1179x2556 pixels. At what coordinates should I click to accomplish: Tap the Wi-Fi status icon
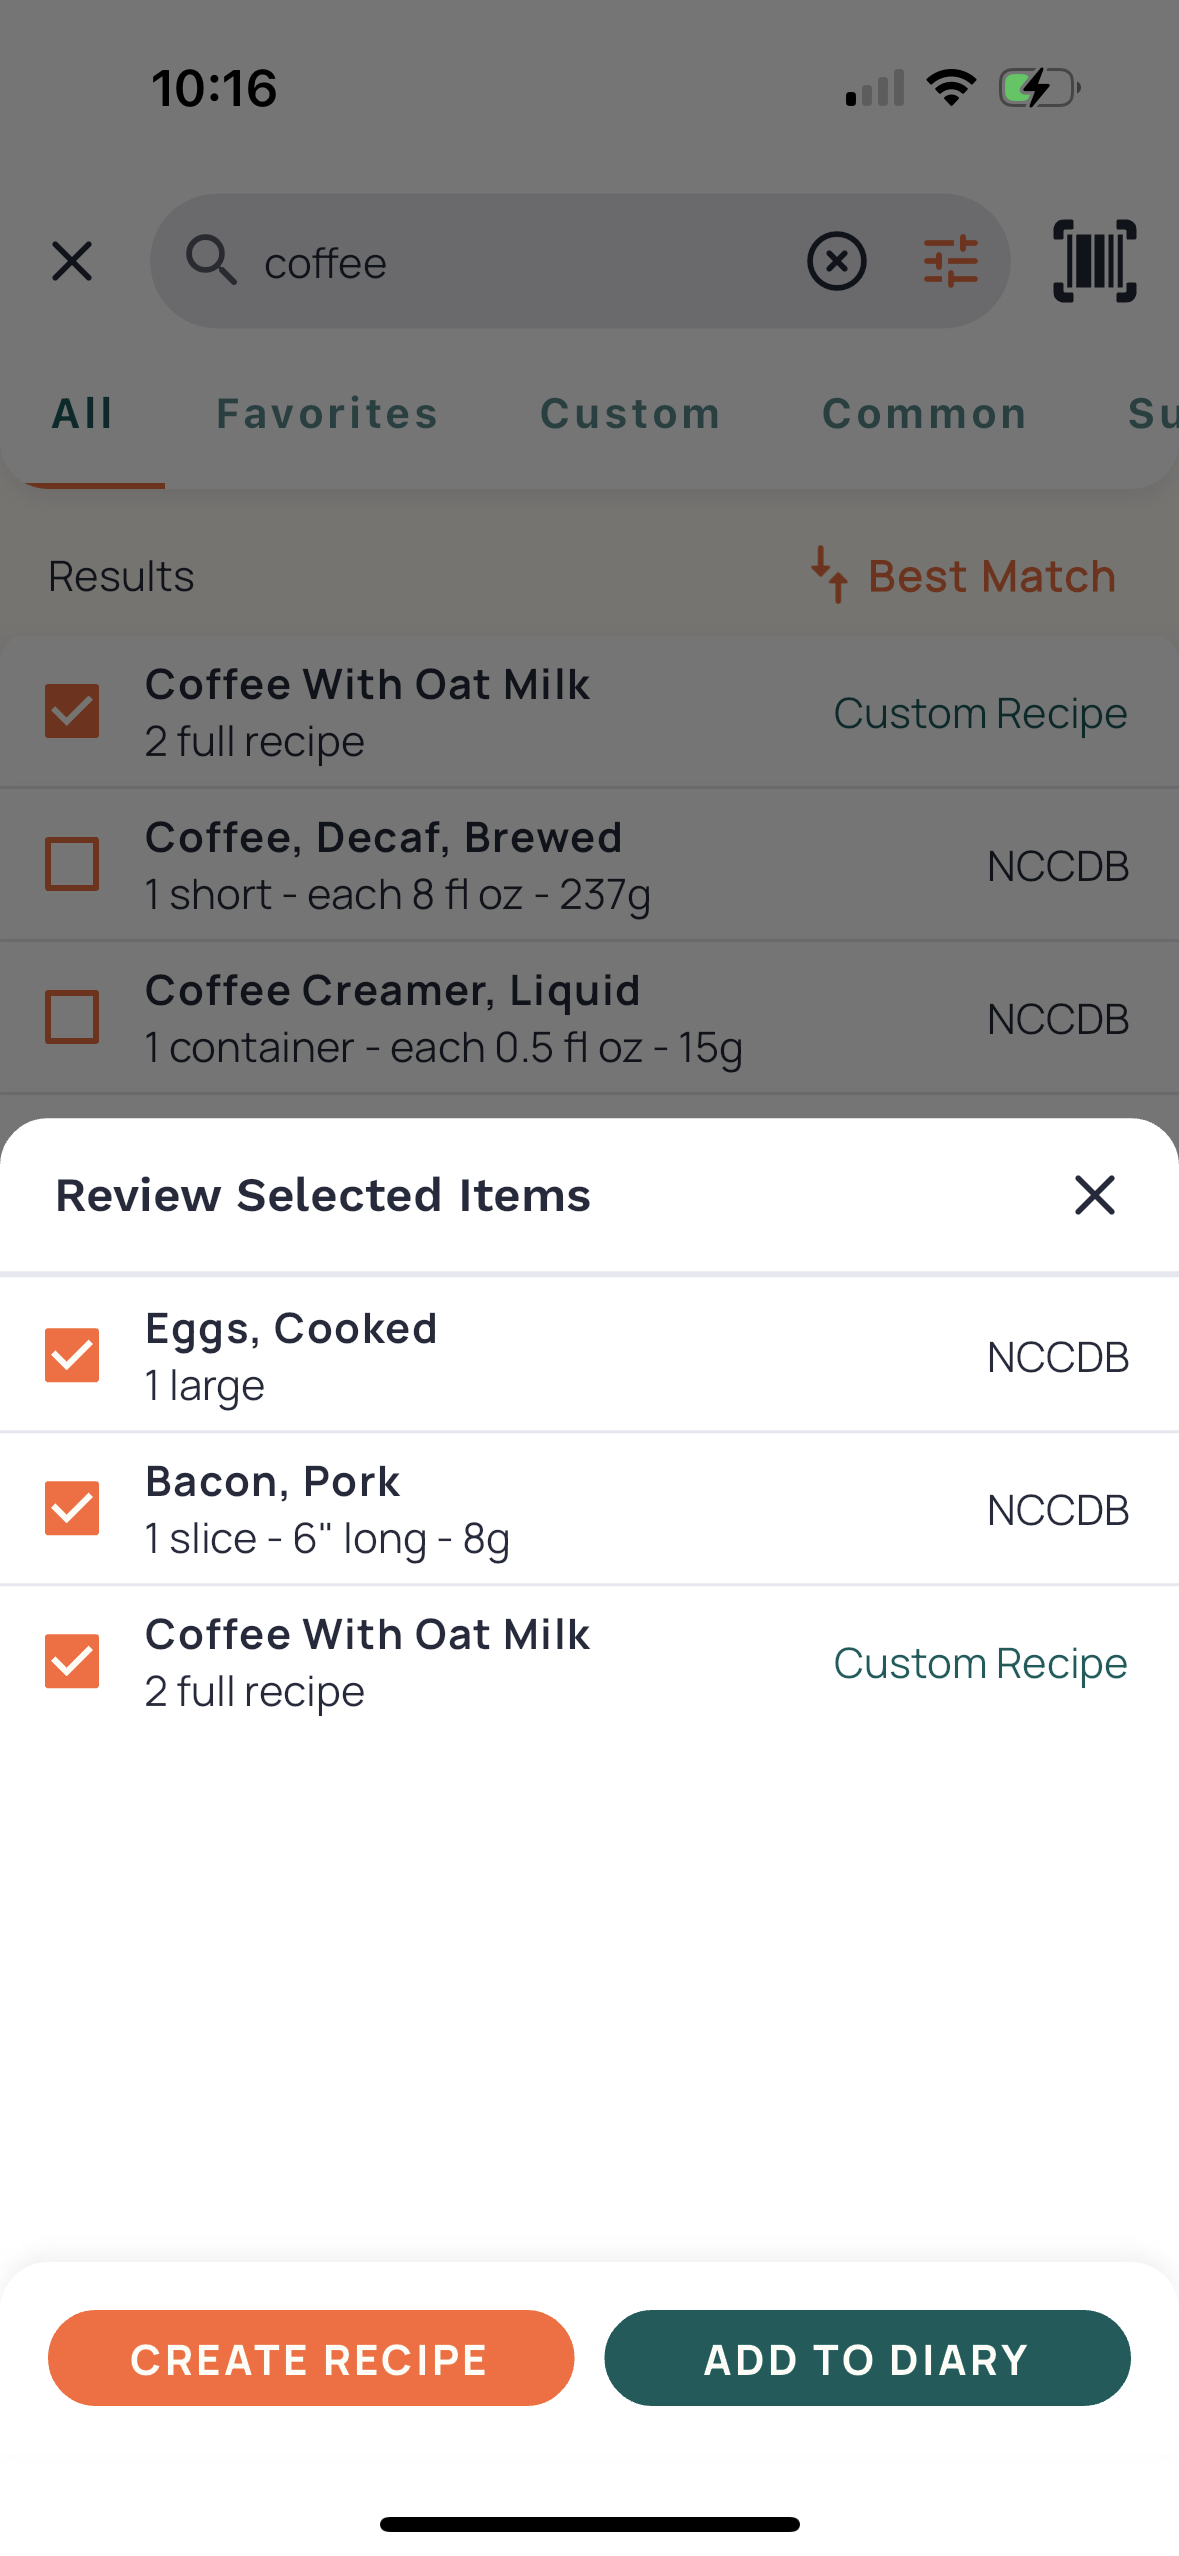[951, 88]
